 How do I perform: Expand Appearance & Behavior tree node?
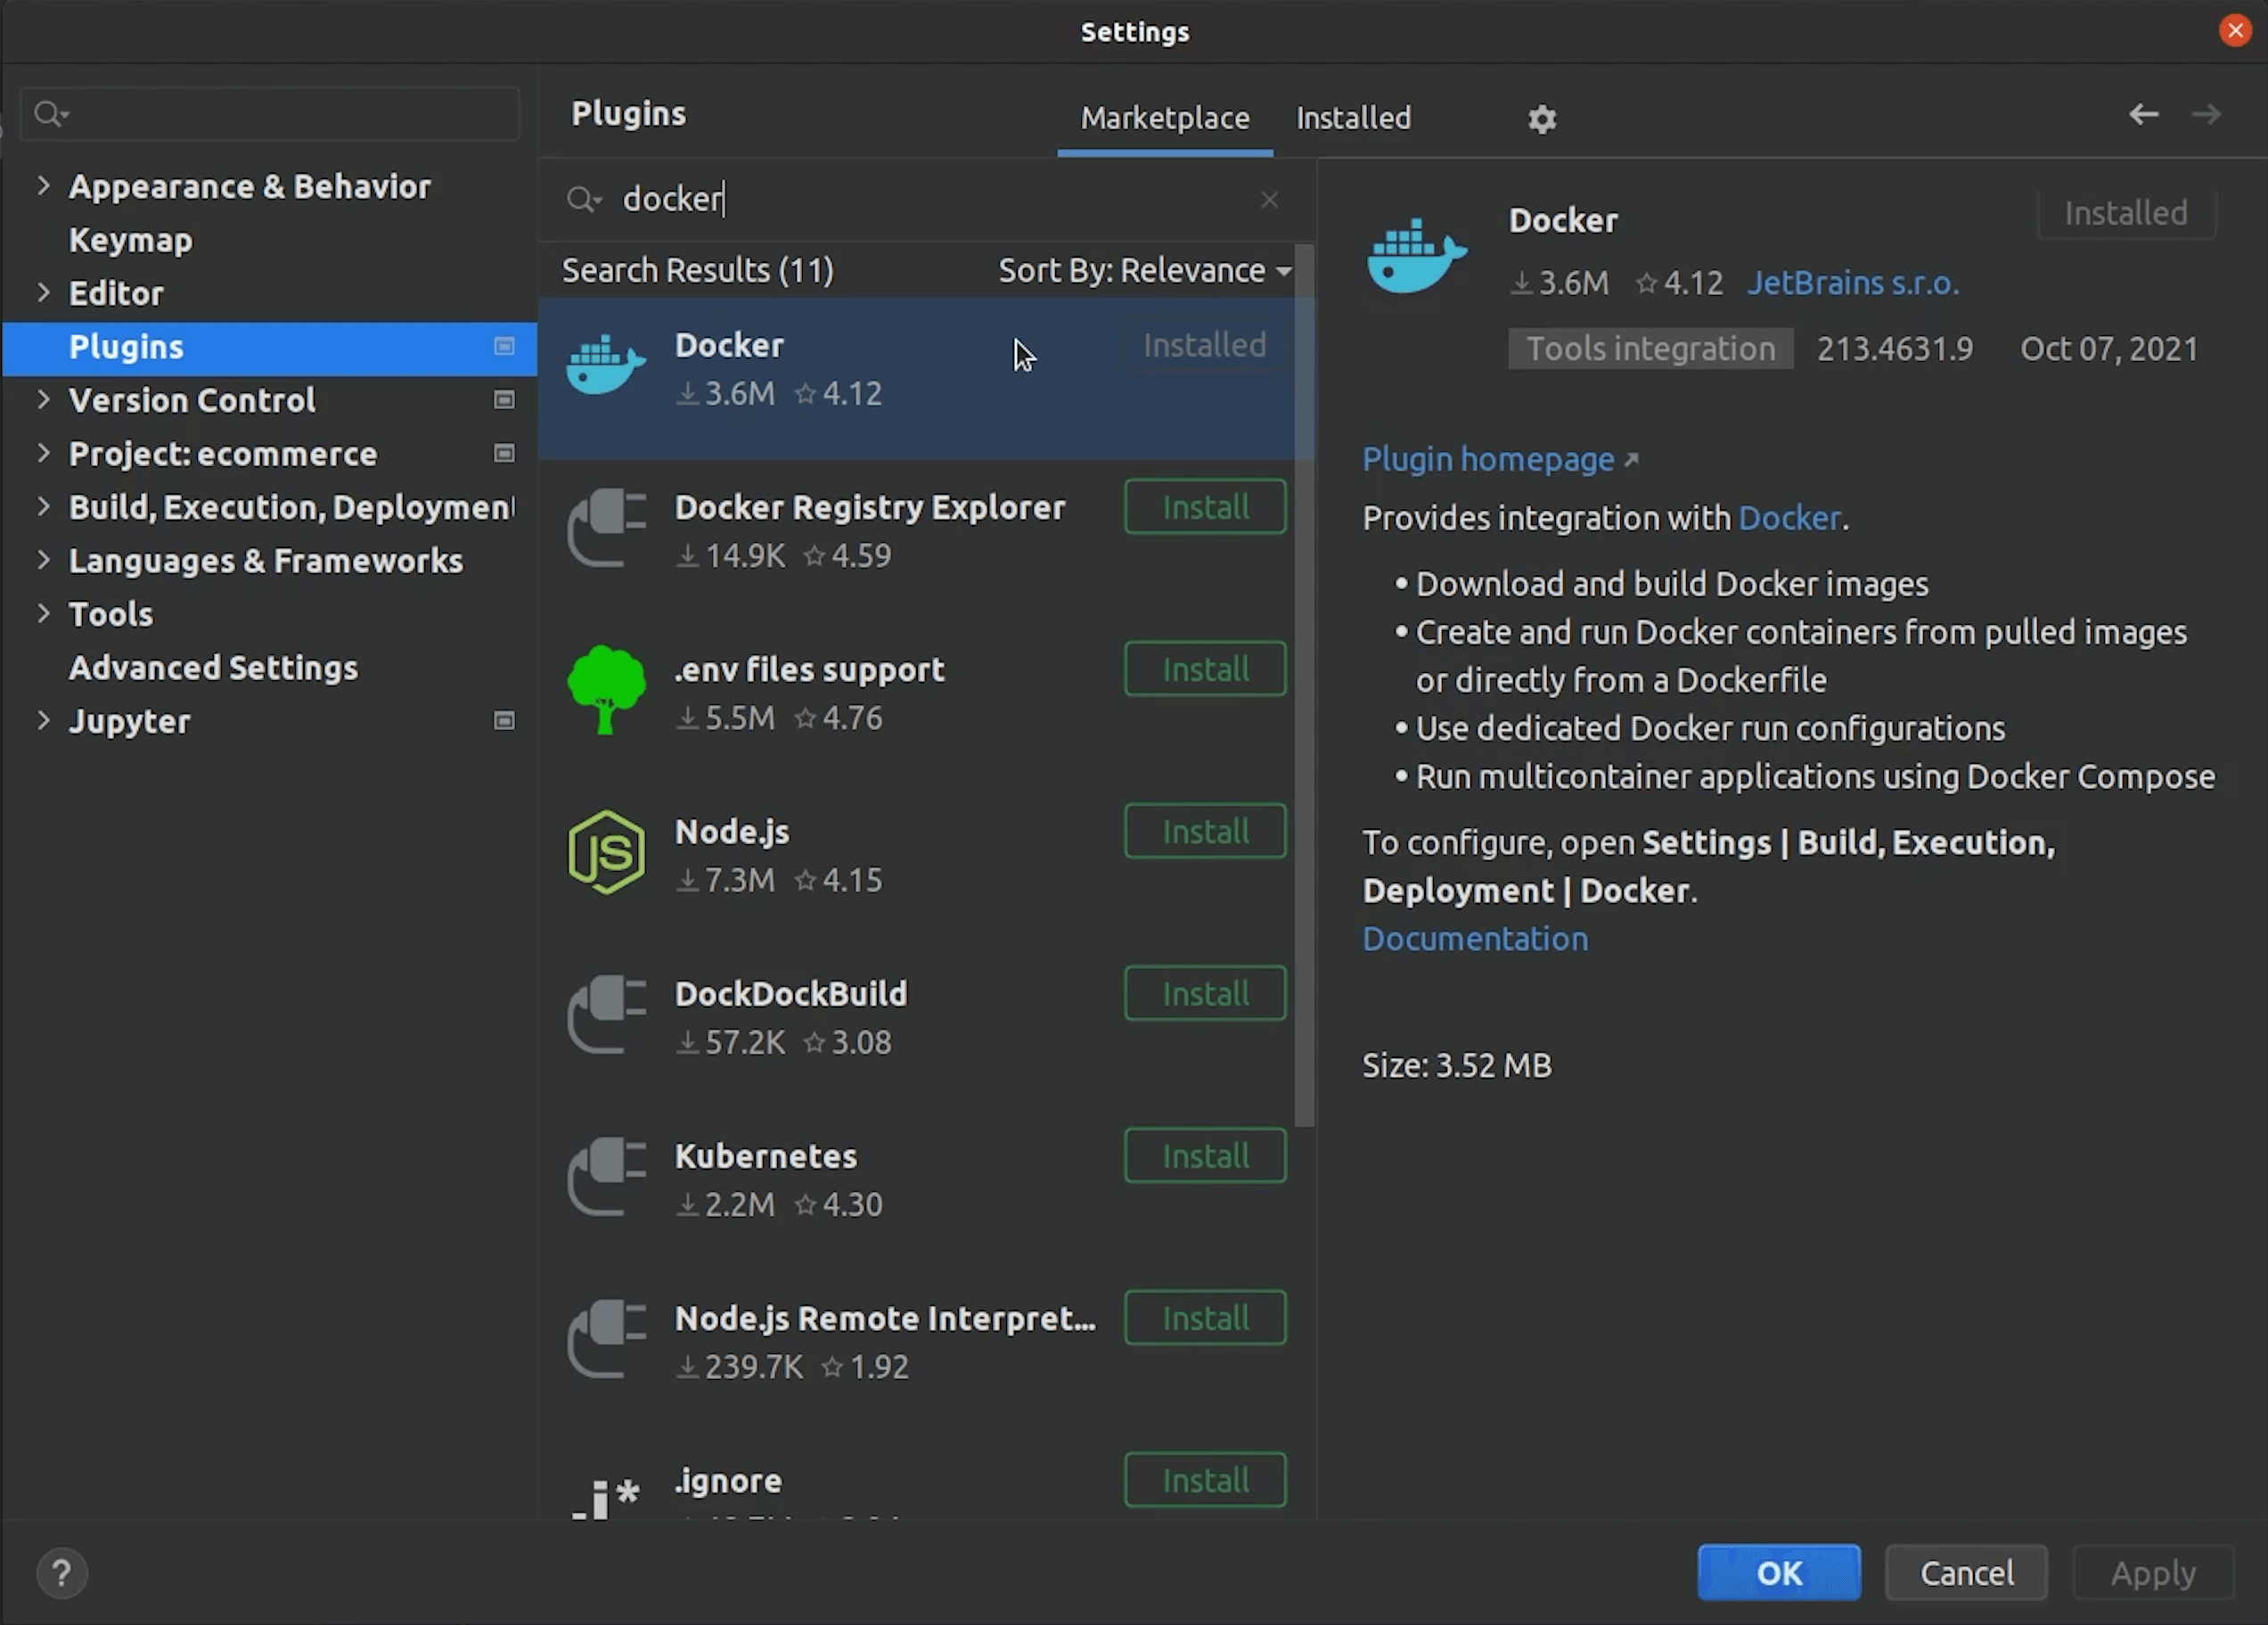[43, 186]
